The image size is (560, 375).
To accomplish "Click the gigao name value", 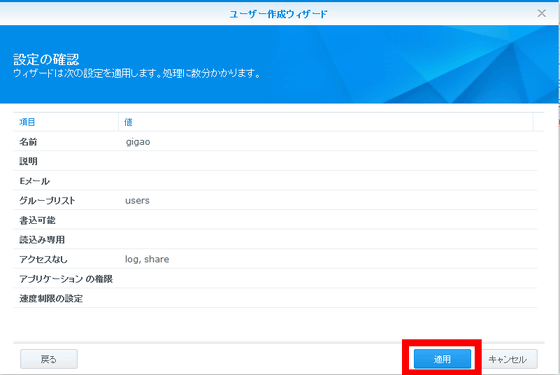I will (138, 142).
